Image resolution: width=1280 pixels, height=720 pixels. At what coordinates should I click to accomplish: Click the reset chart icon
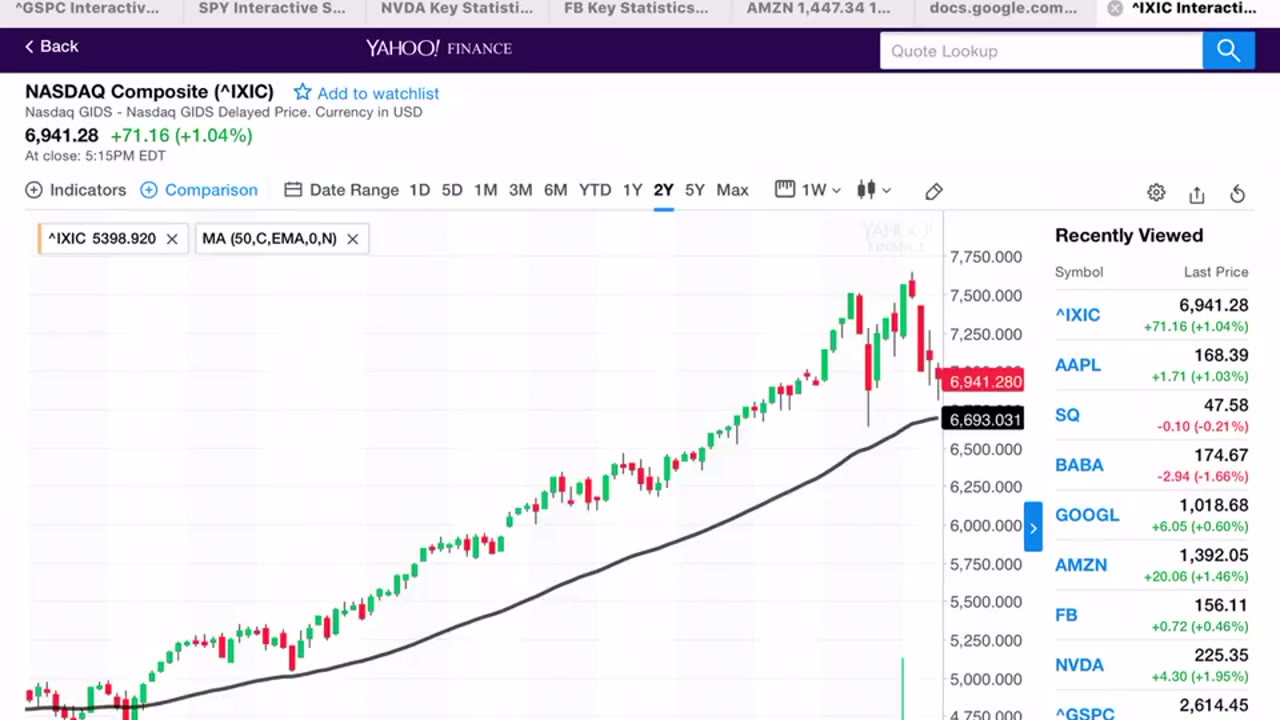click(x=1238, y=193)
